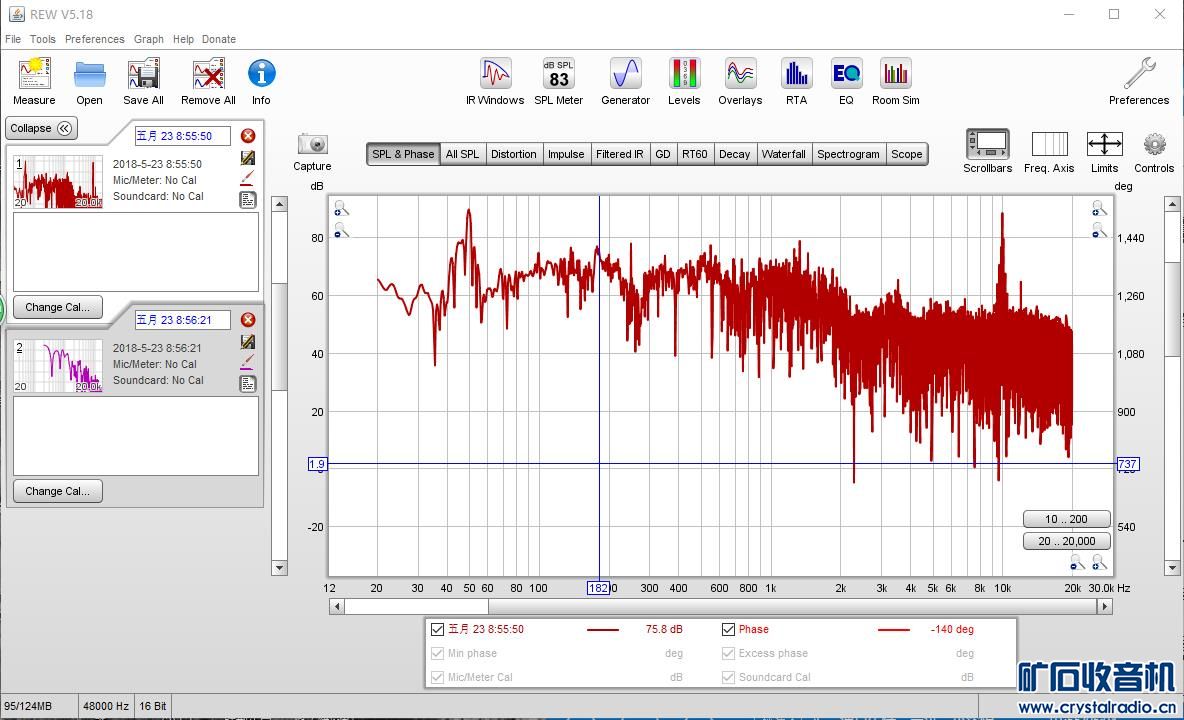The image size is (1184, 720).
Task: Open the graph Controls gear
Action: 1154,146
